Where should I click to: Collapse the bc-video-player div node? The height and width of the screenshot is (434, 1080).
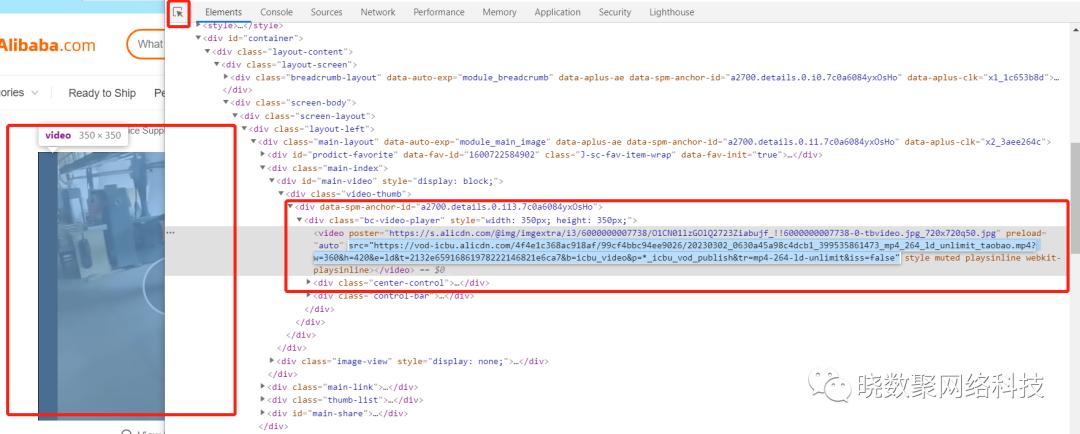click(300, 220)
